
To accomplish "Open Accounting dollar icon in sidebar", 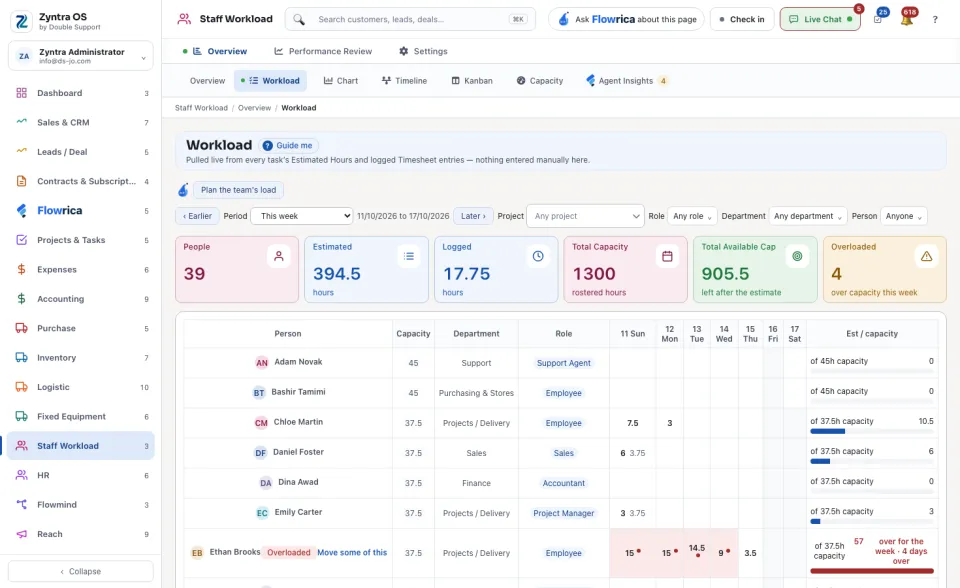I will pos(21,298).
